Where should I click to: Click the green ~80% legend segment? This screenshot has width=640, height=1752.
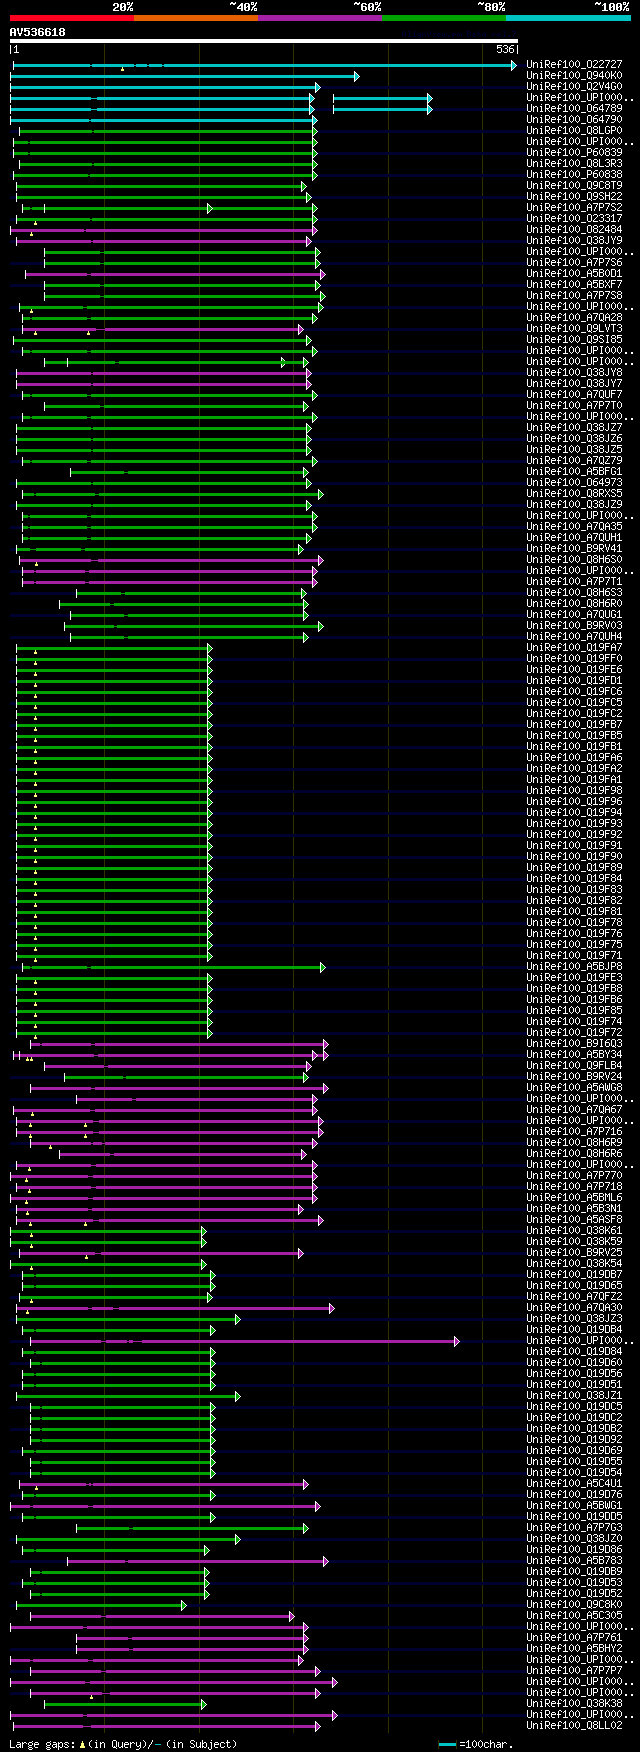pos(443,17)
